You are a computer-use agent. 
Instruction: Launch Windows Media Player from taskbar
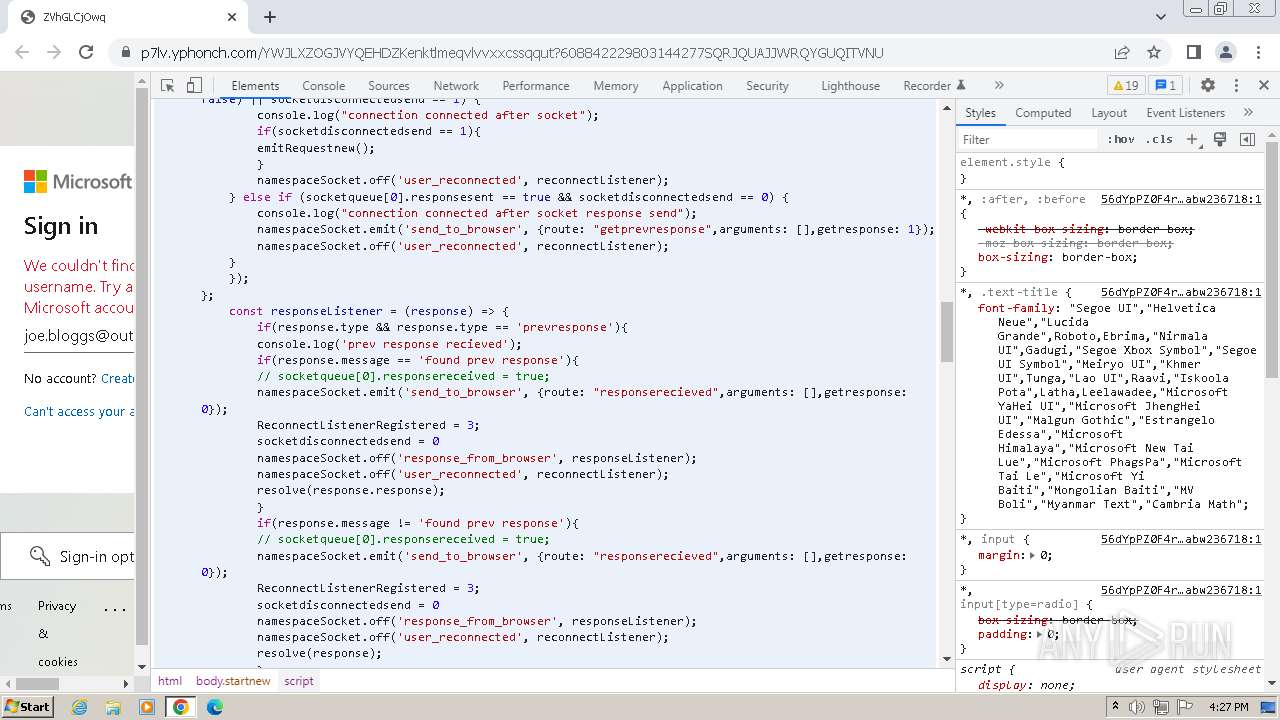[x=147, y=707]
